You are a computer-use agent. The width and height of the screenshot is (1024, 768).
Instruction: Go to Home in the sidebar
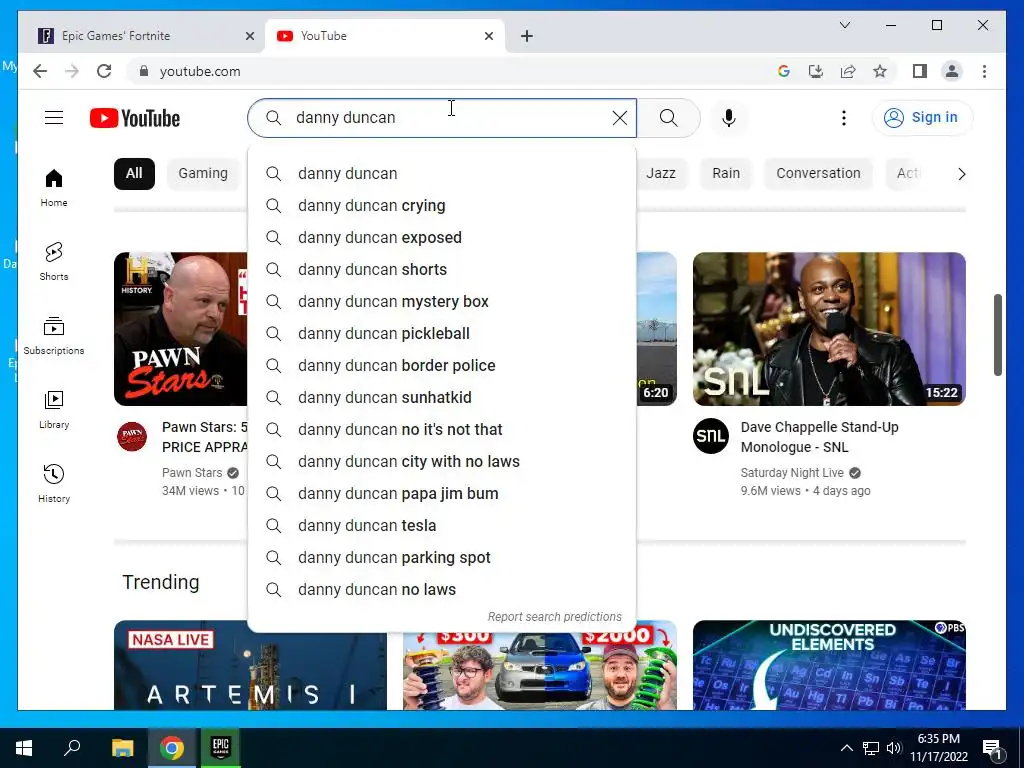[x=54, y=188]
